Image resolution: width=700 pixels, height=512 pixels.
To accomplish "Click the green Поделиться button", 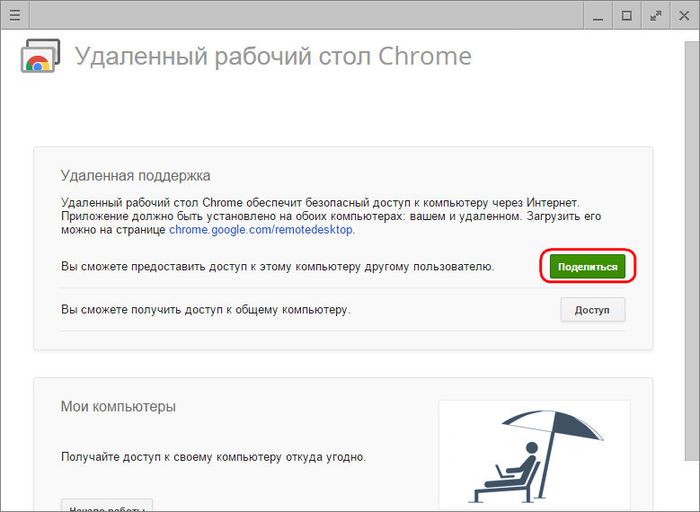I will point(587,266).
